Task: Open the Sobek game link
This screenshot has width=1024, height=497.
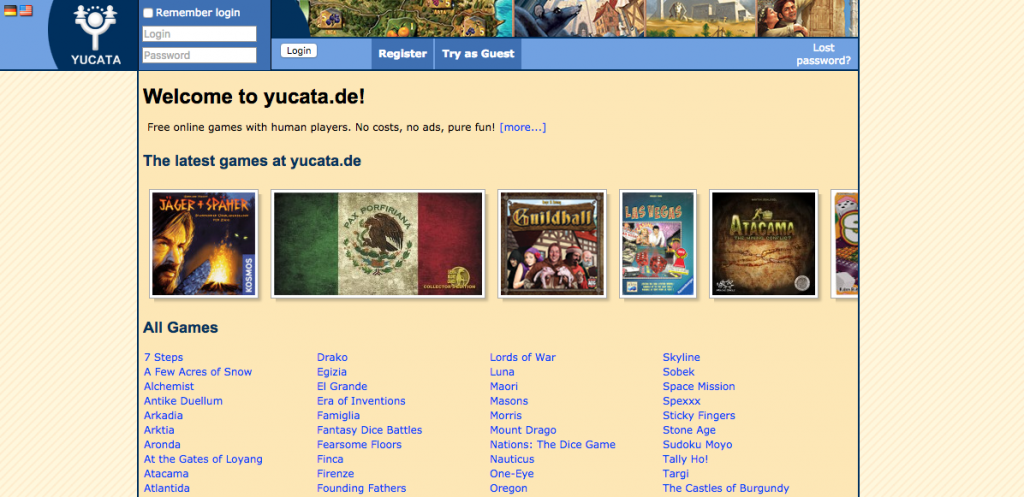Action: coord(679,372)
